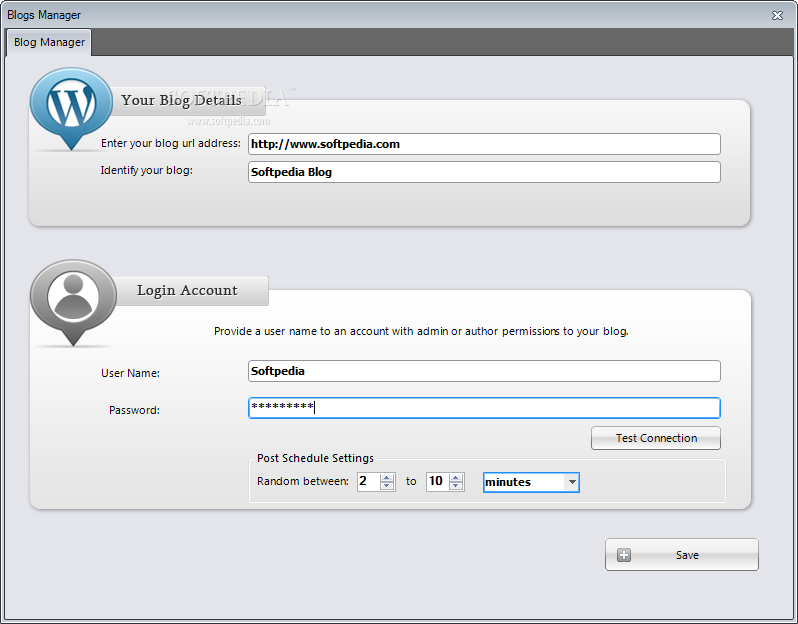Viewport: 798px width, 624px height.
Task: Click the Blogs Manager window title
Action: (44, 15)
